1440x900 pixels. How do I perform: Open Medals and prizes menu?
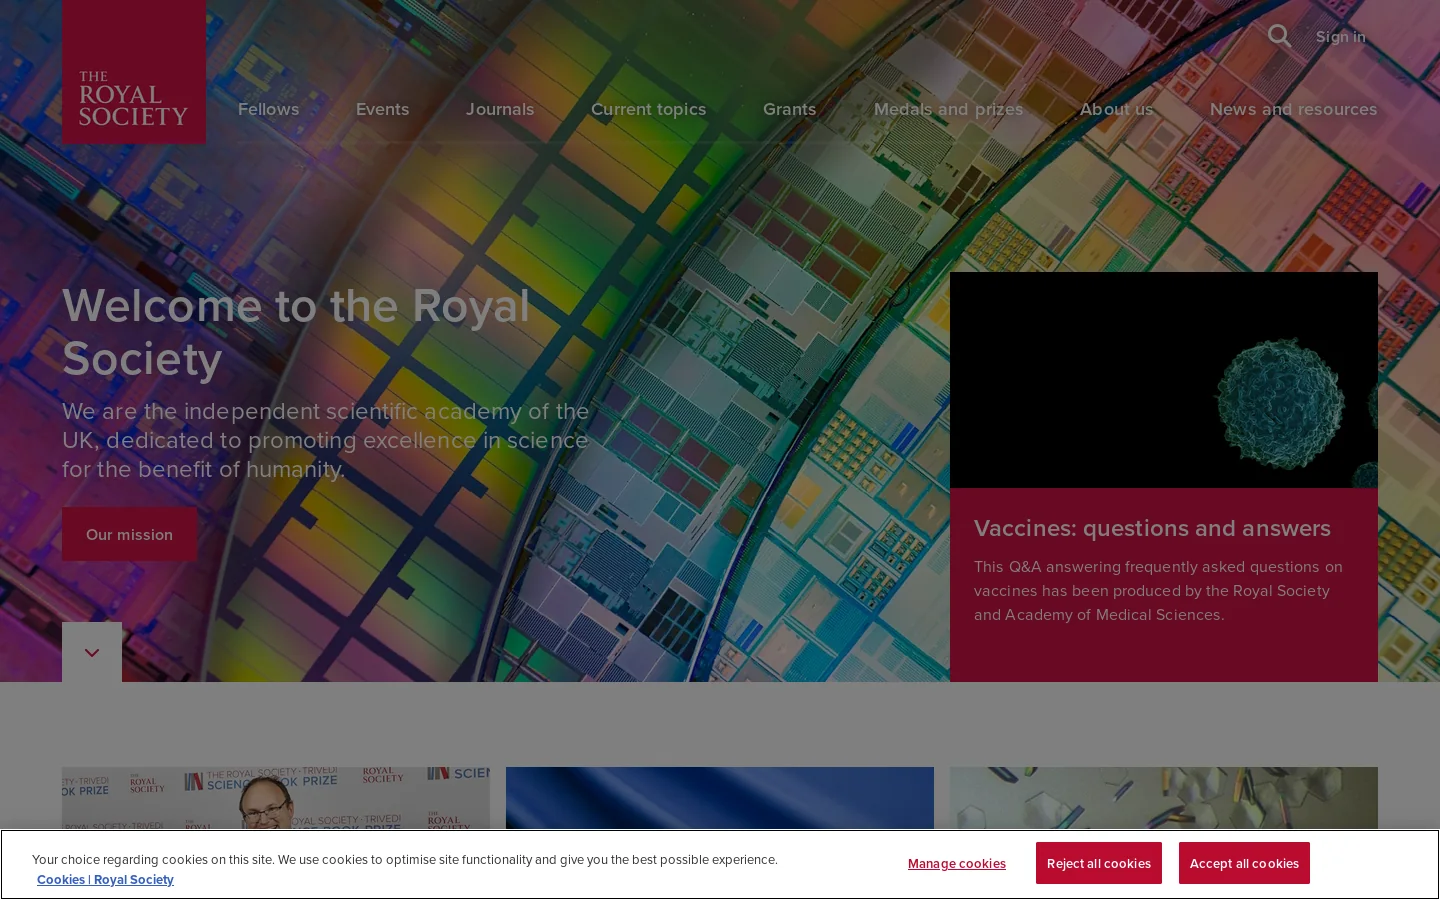(x=948, y=109)
